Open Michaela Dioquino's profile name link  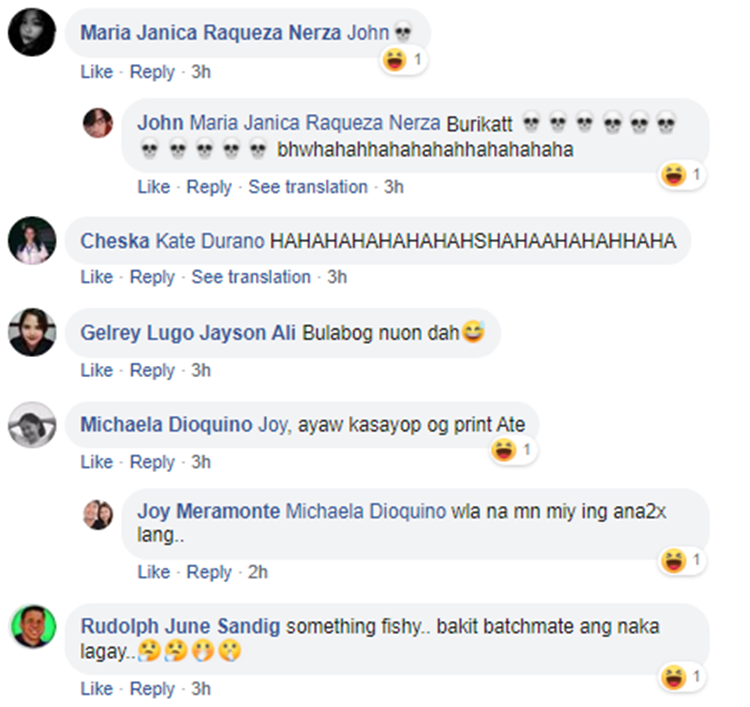[166, 424]
